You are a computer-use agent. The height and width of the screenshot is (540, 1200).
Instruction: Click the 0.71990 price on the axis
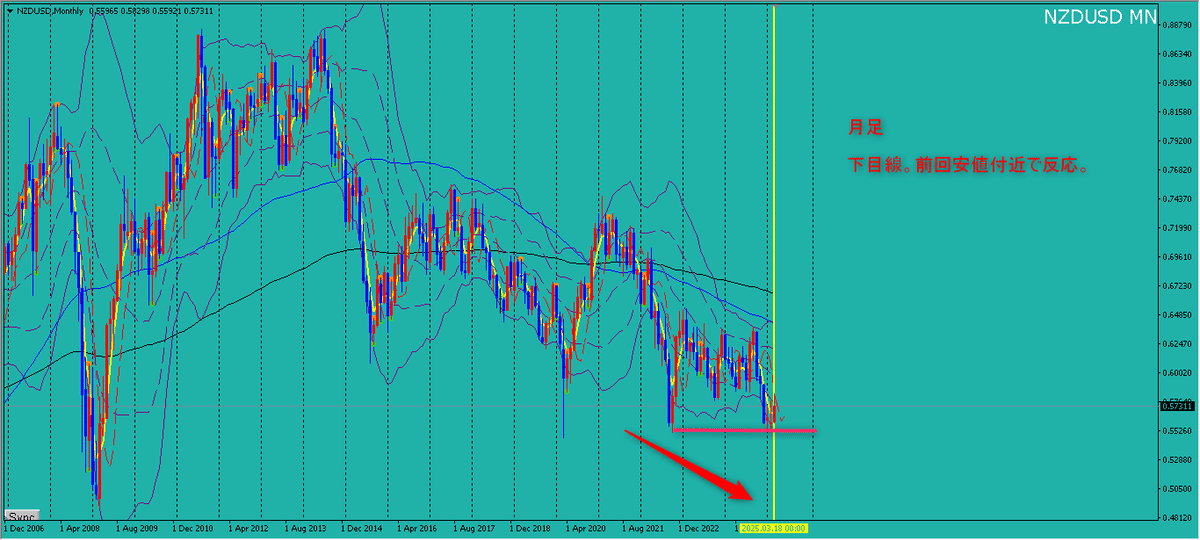point(1178,228)
